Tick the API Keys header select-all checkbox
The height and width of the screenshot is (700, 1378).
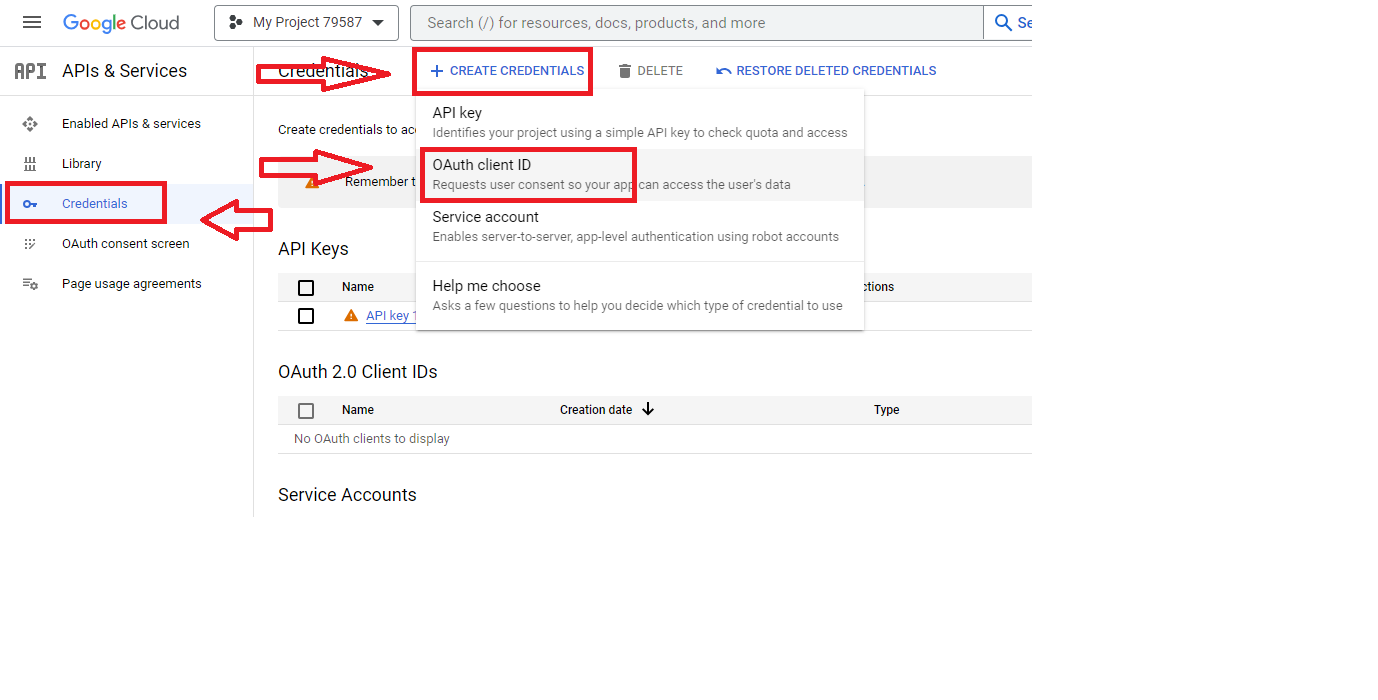tap(306, 288)
